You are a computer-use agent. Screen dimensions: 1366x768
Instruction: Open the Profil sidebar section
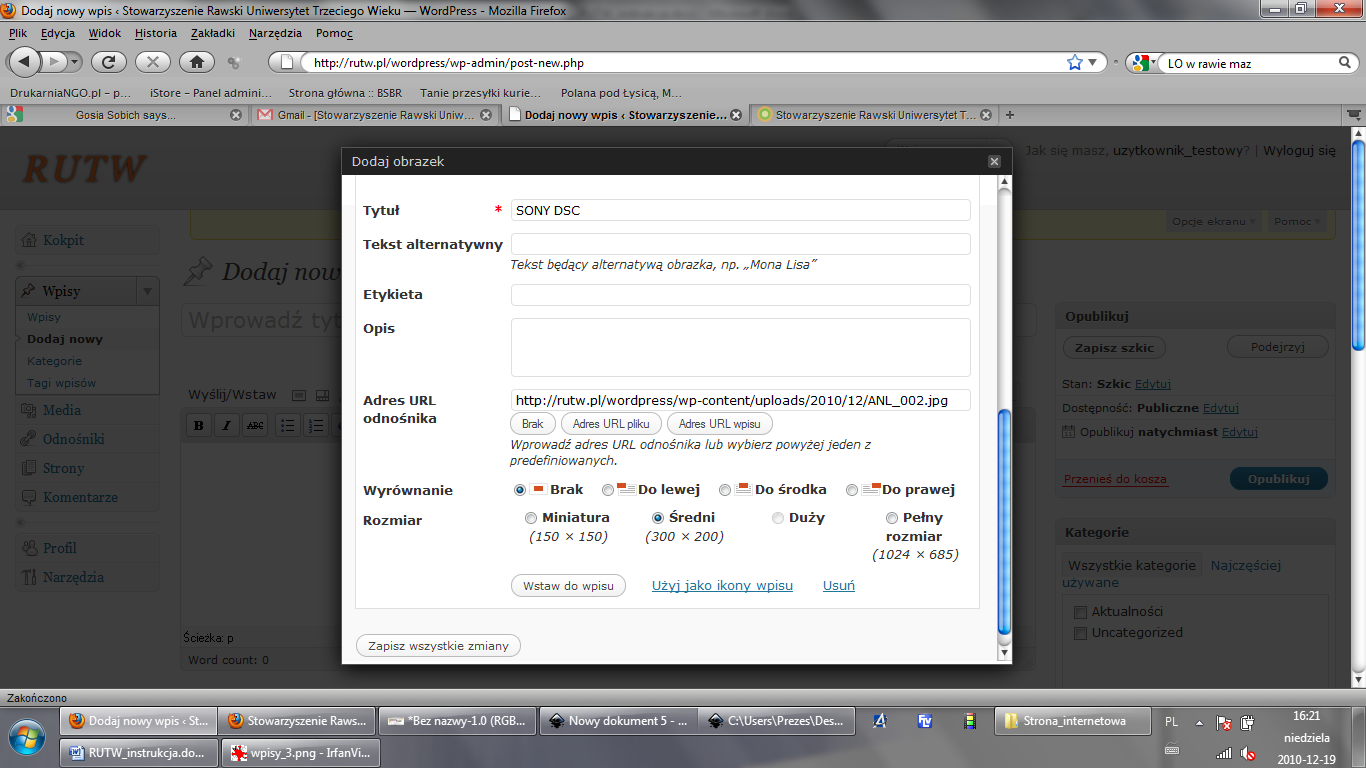60,548
